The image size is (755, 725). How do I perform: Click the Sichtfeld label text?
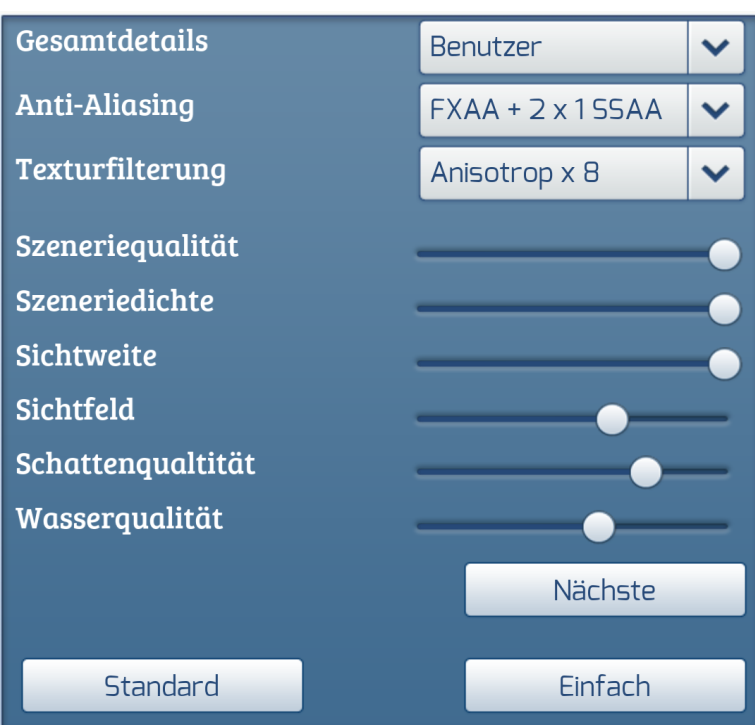[x=75, y=409]
